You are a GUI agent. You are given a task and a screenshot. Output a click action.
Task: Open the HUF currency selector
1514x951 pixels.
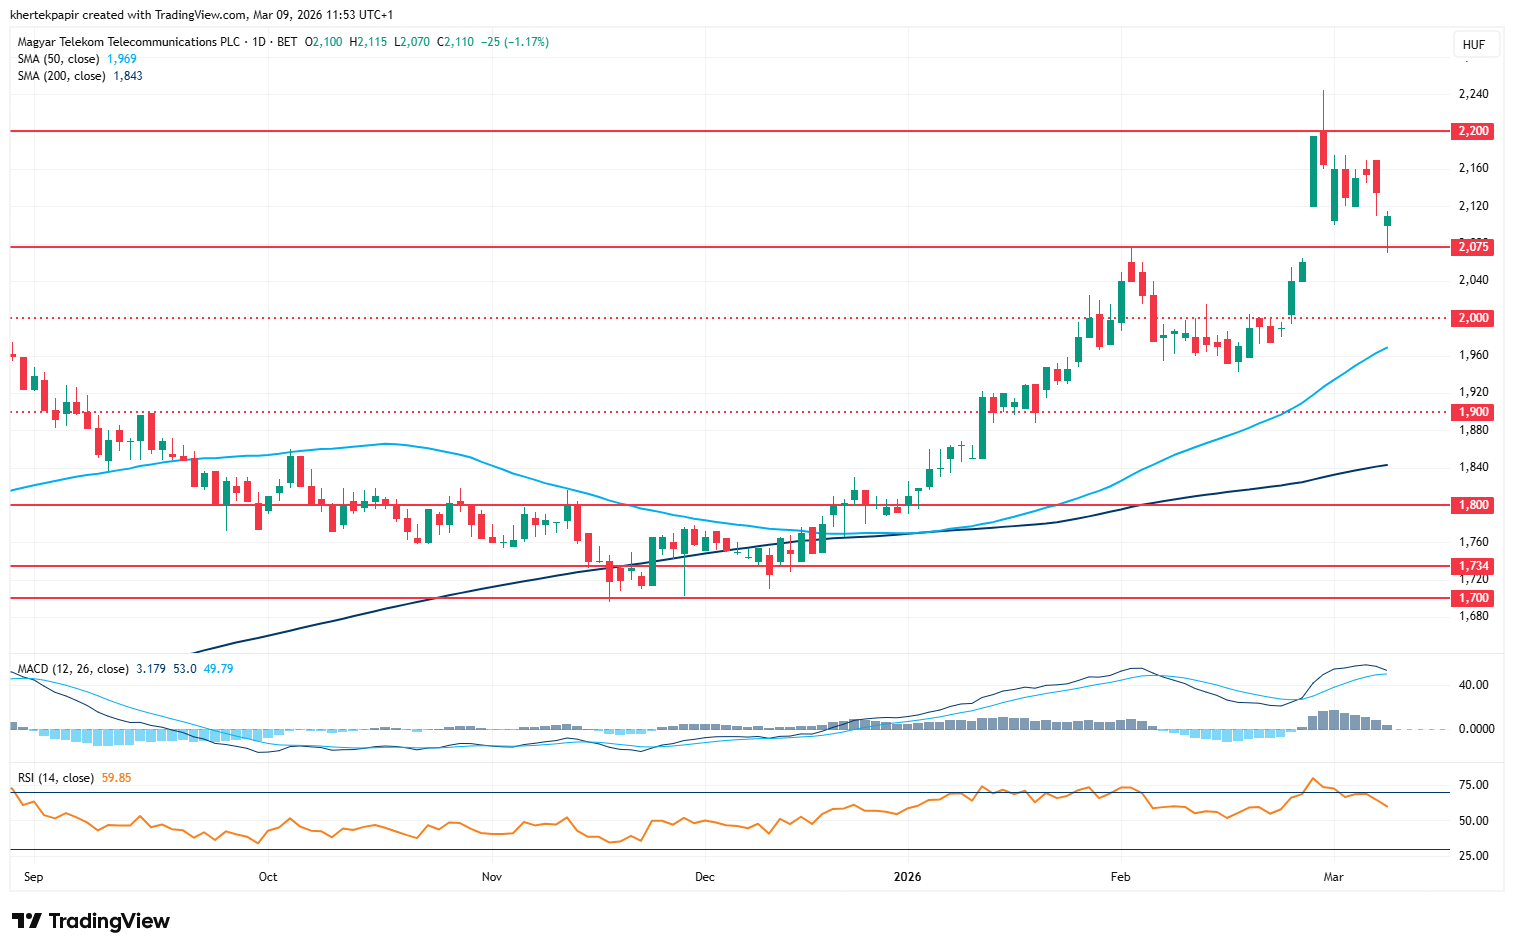tap(1473, 44)
